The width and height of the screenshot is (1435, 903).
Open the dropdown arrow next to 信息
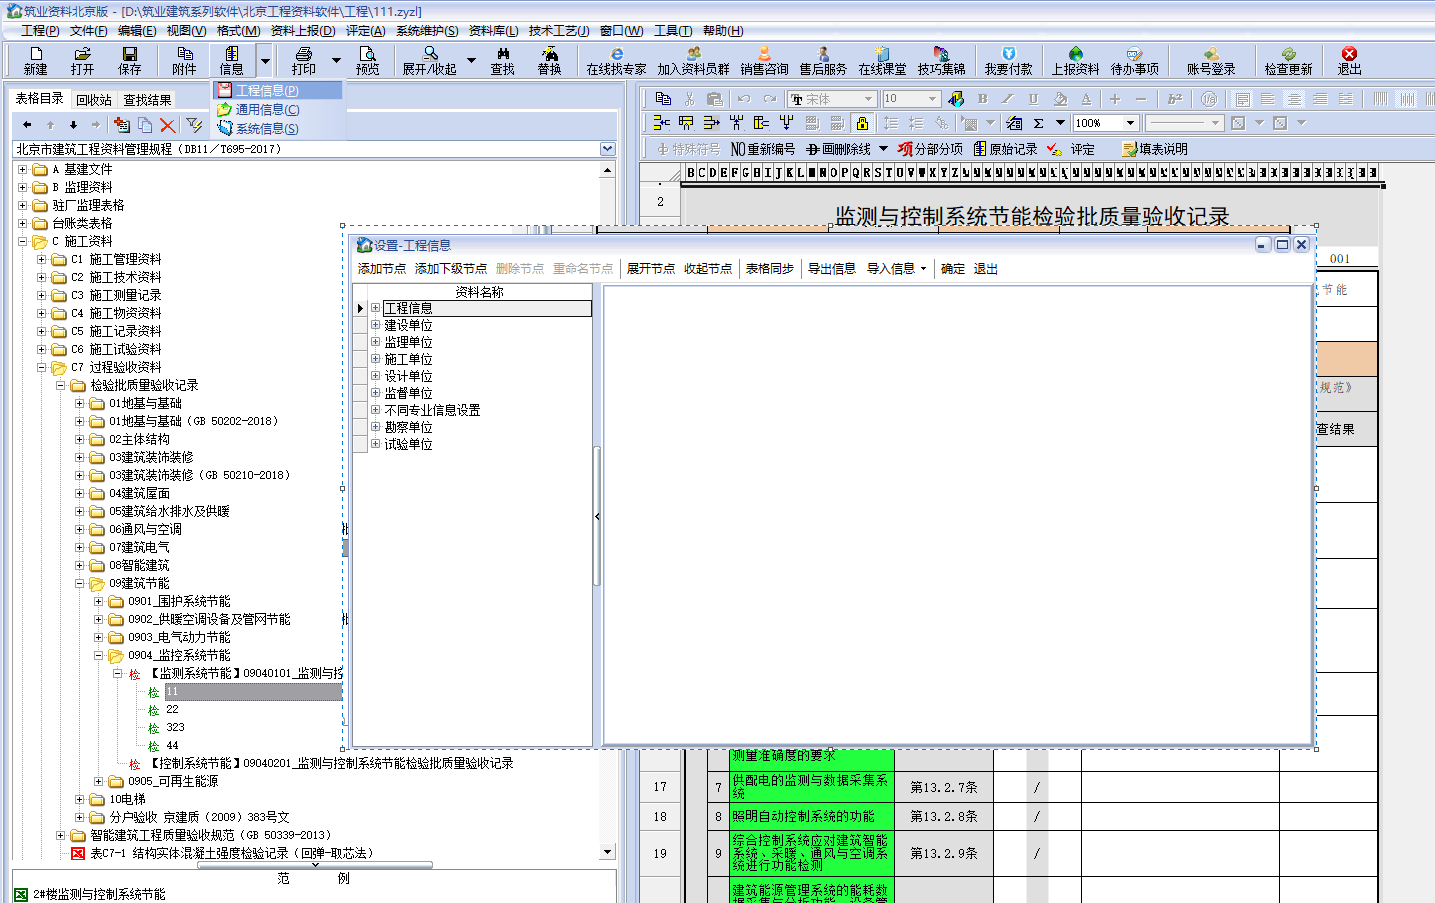(x=265, y=60)
